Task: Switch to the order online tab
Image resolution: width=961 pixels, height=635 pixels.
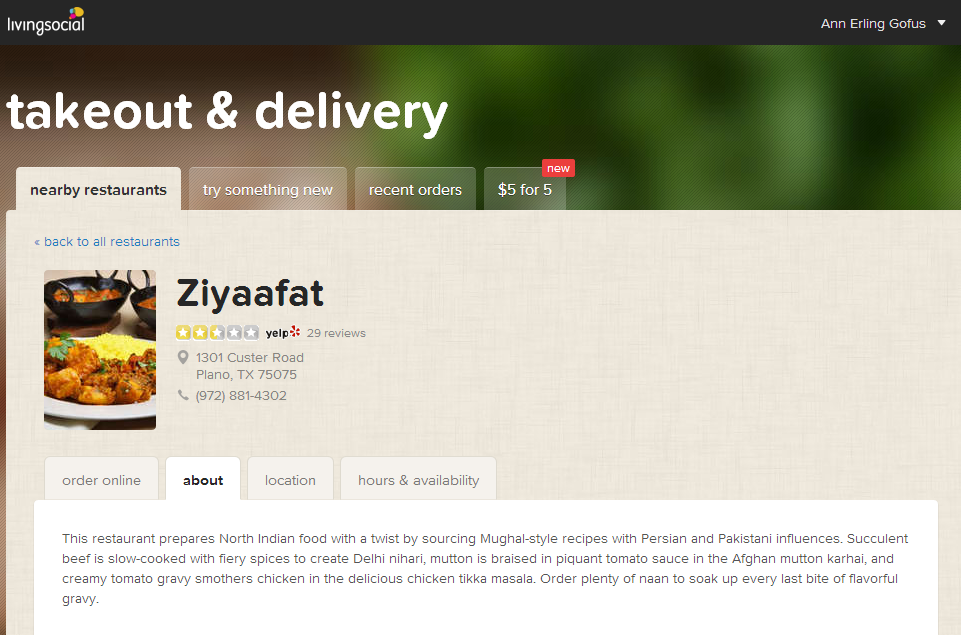Action: coord(102,480)
